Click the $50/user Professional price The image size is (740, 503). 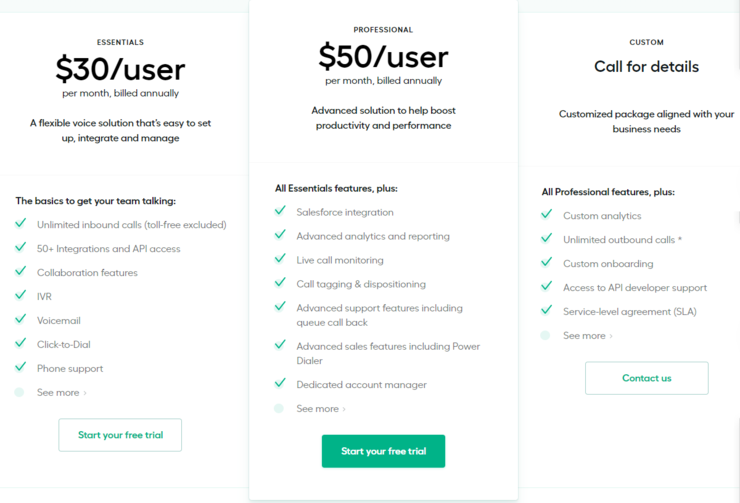(383, 56)
